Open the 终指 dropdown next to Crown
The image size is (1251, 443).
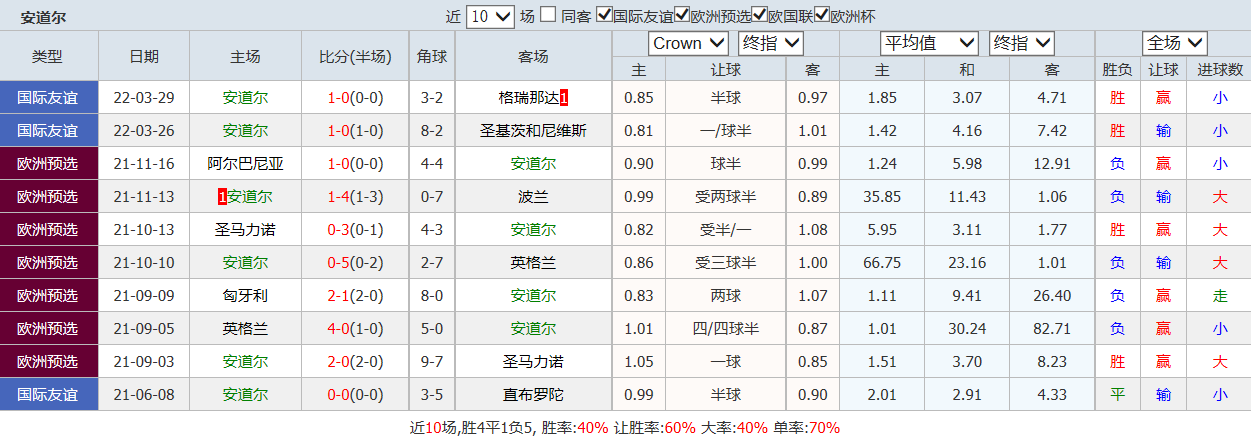coord(770,43)
